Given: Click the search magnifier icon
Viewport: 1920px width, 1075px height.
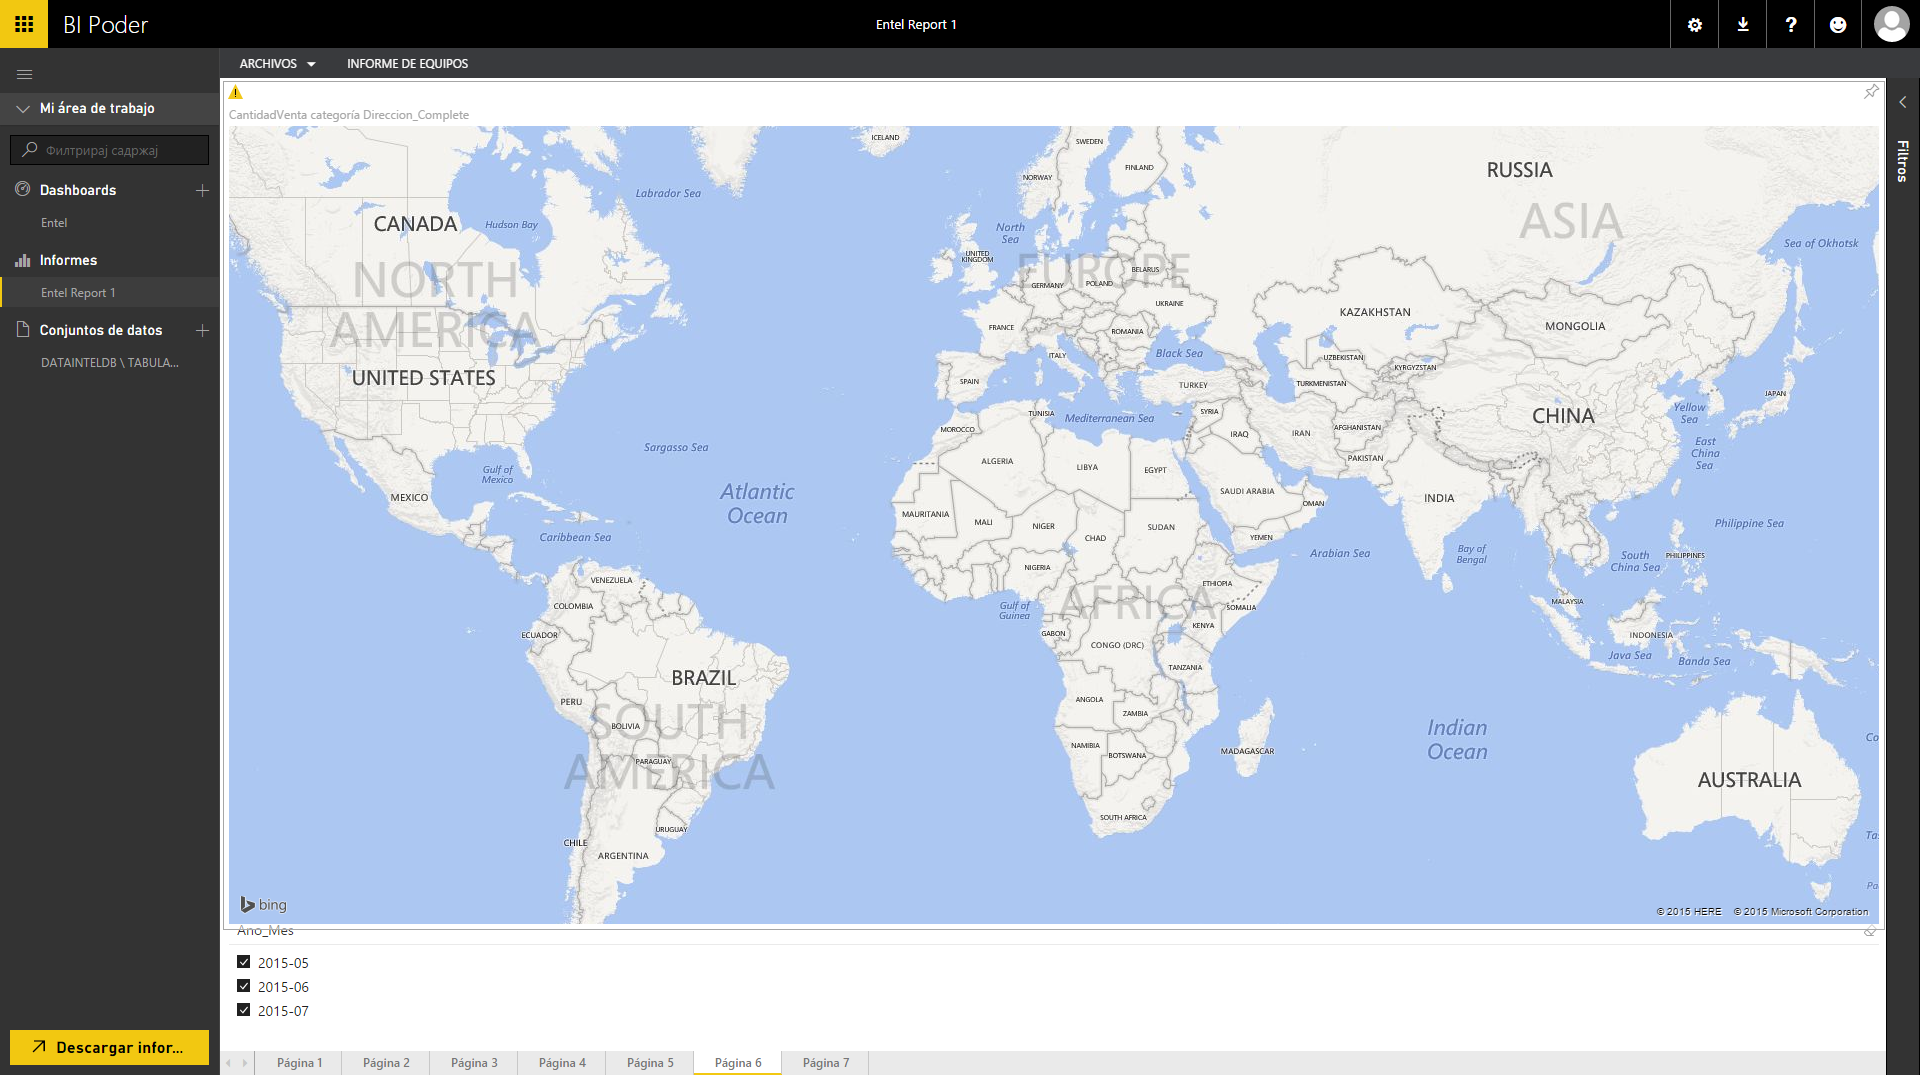Looking at the screenshot, I should pyautogui.click(x=30, y=150).
